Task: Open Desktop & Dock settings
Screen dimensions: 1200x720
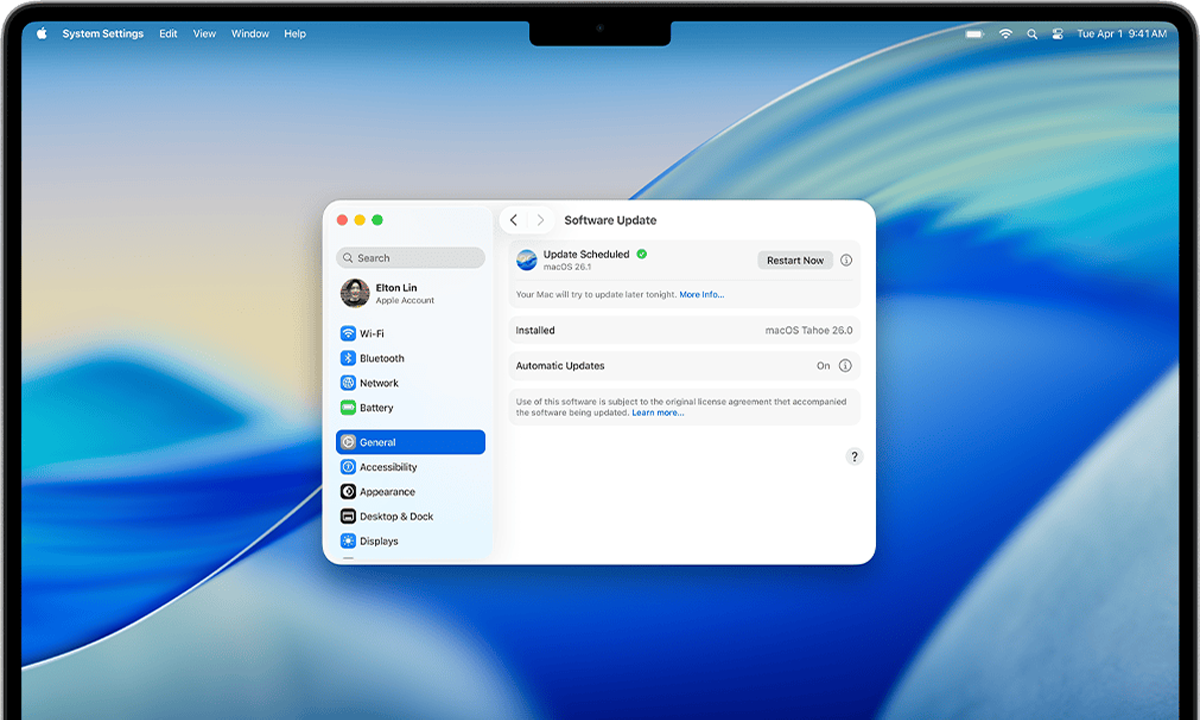Action: click(395, 517)
